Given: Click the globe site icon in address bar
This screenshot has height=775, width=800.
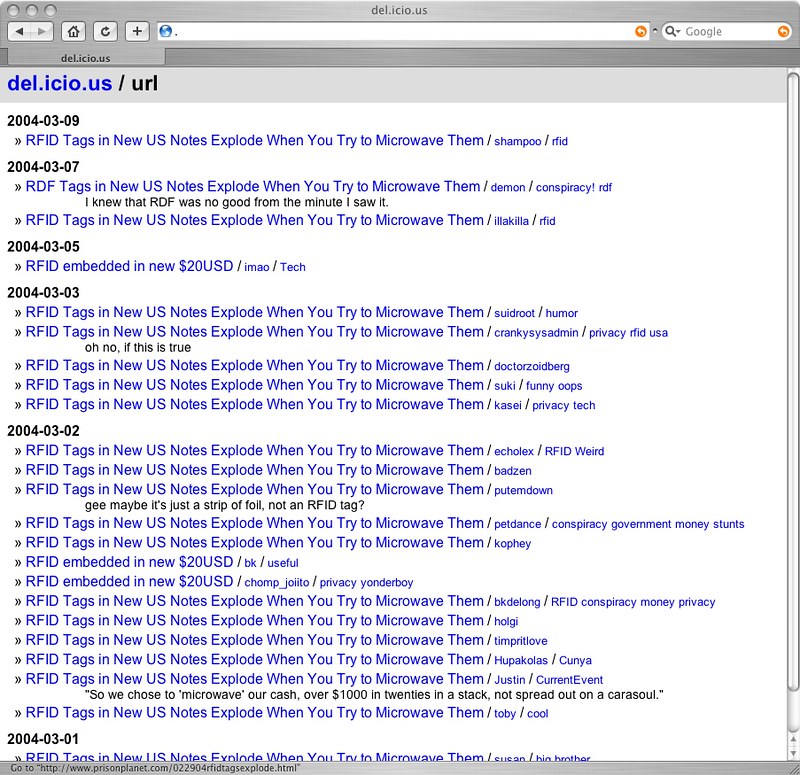Looking at the screenshot, I should tap(165, 31).
